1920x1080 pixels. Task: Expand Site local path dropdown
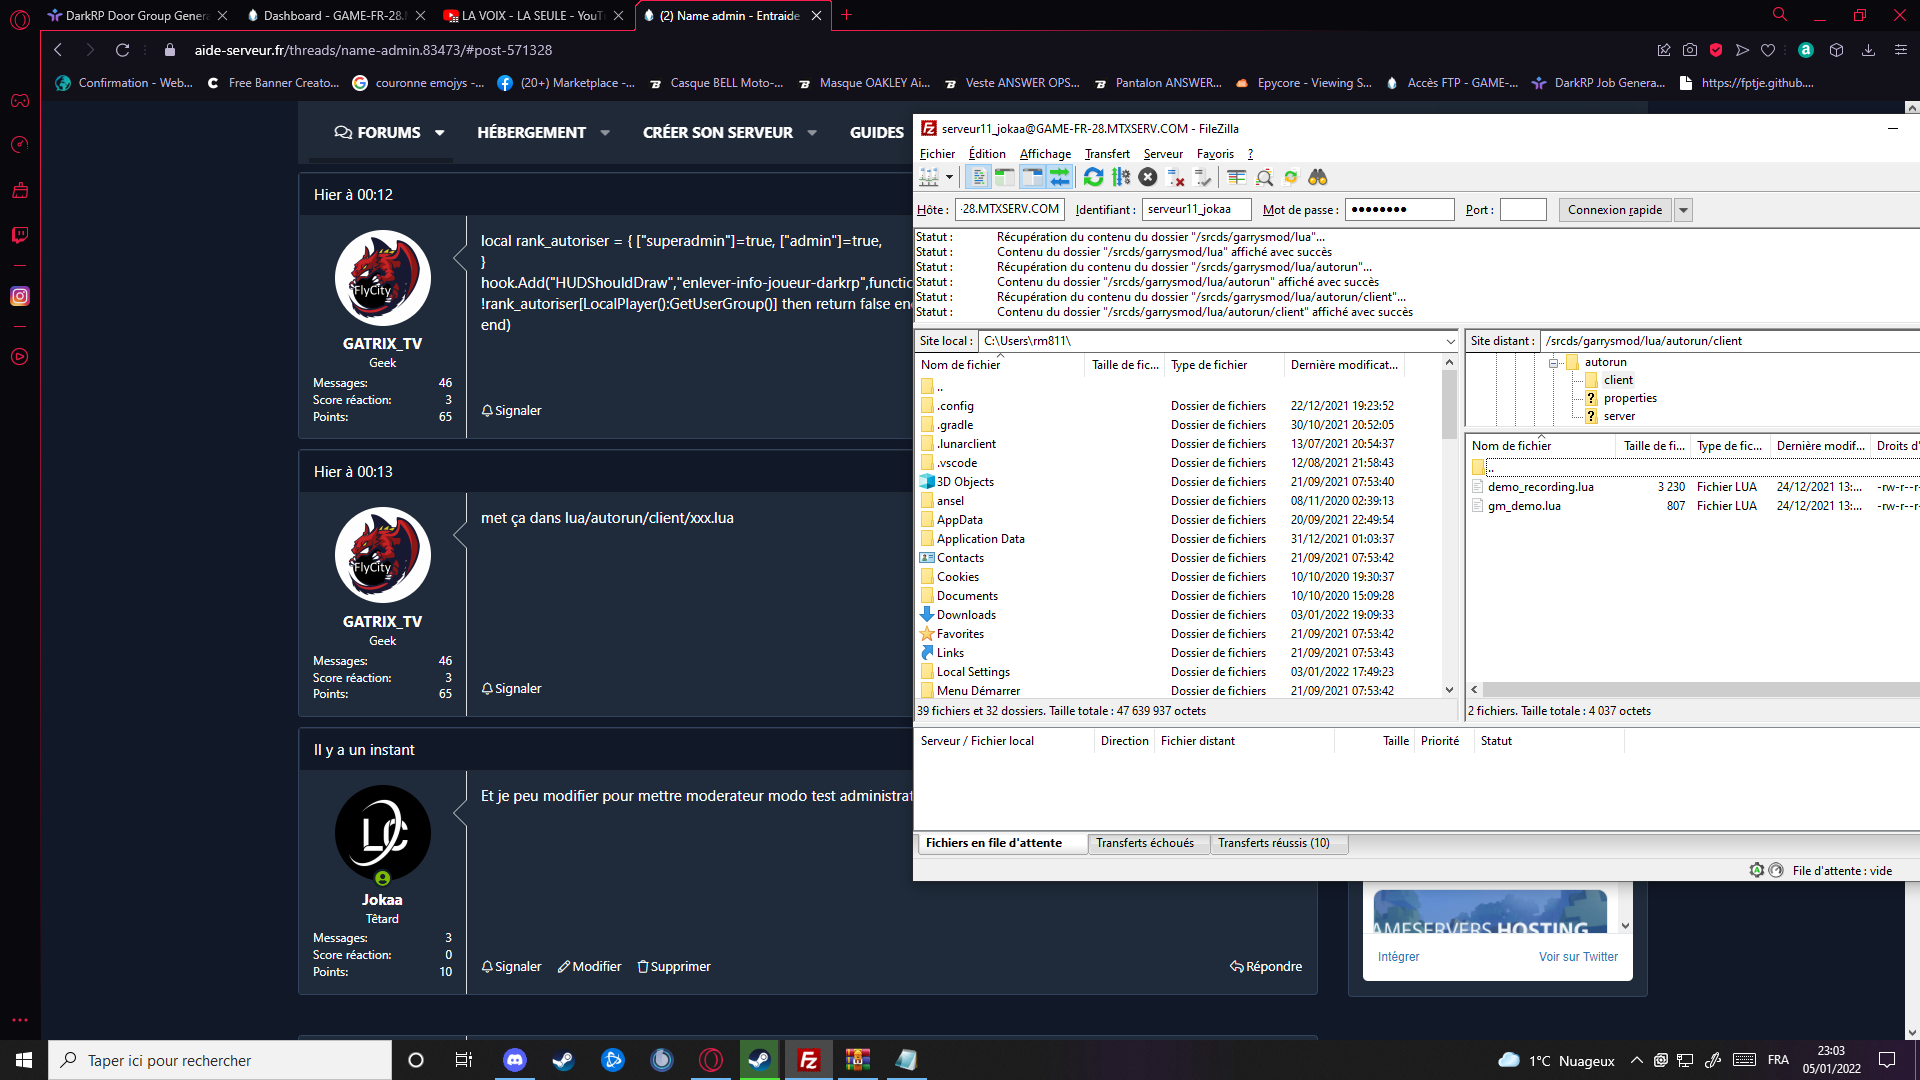1450,341
